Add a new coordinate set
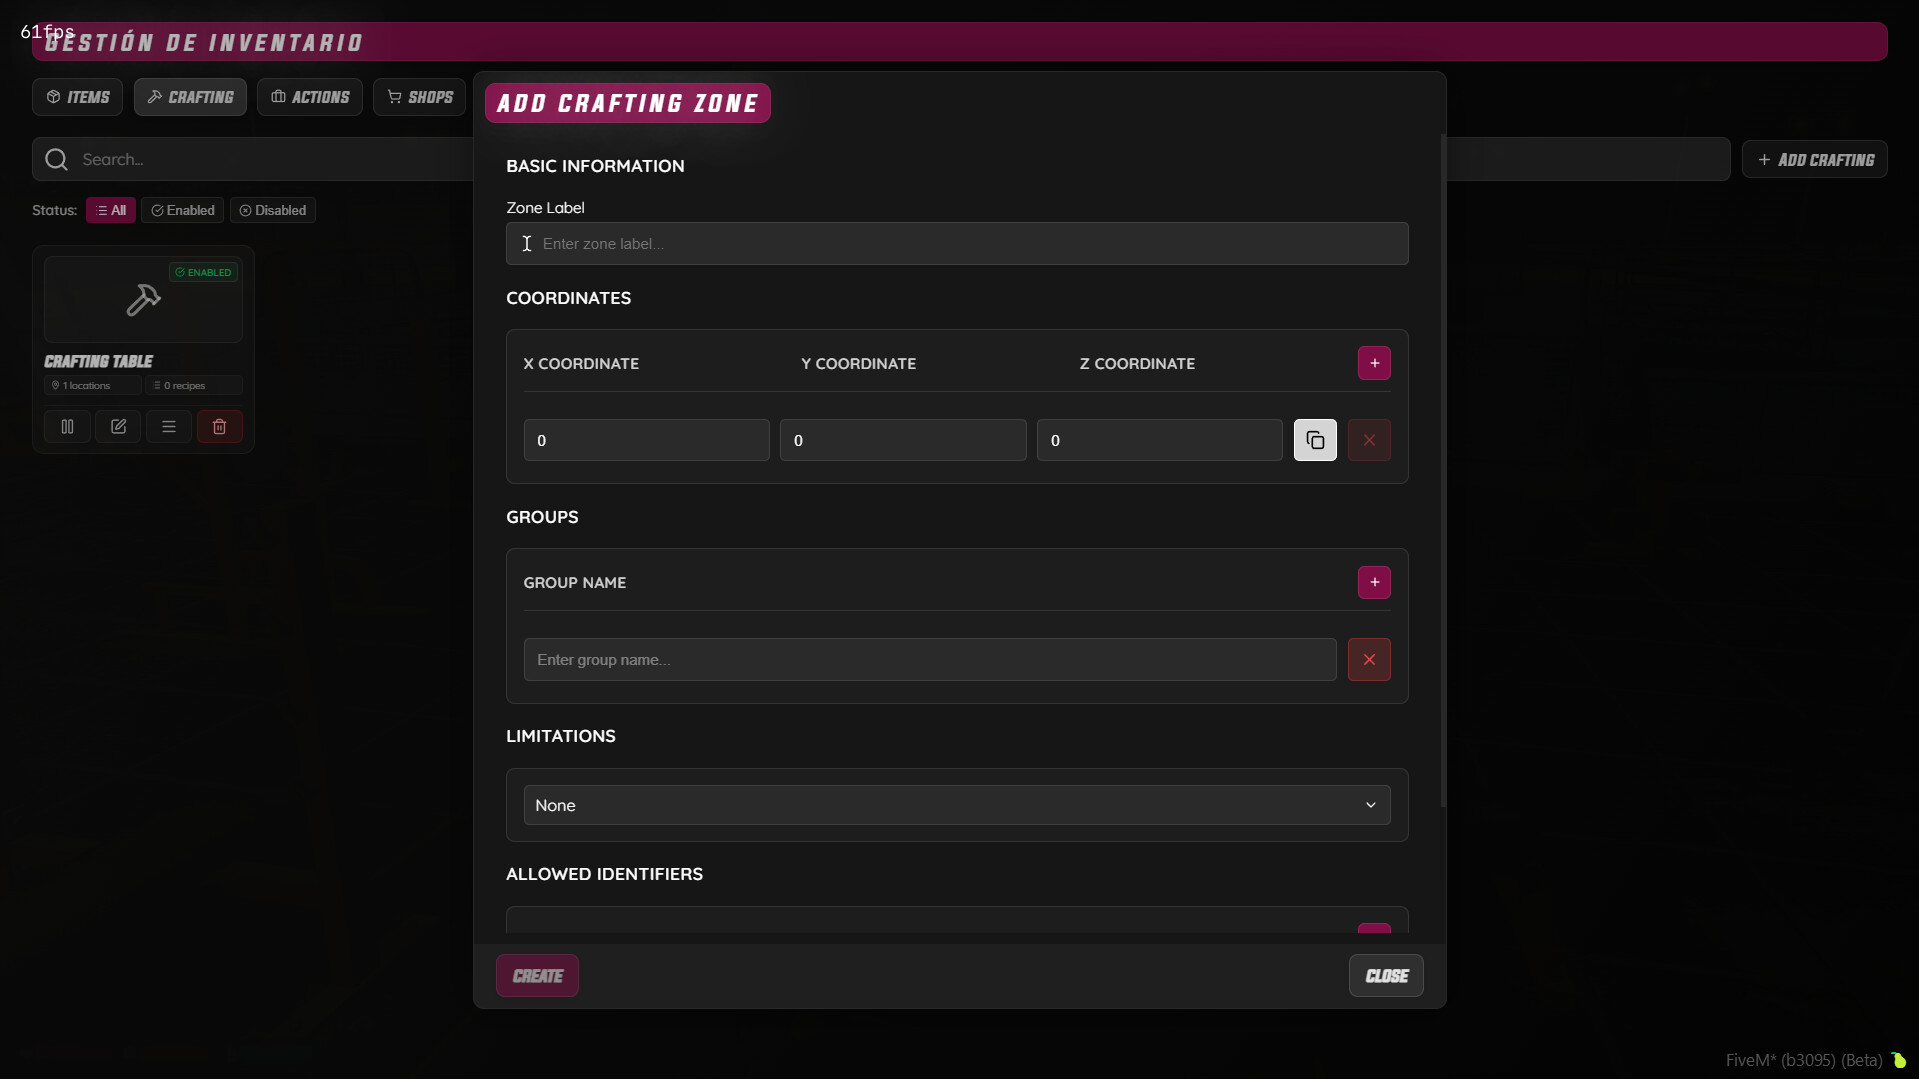This screenshot has width=1919, height=1079. pos(1373,363)
